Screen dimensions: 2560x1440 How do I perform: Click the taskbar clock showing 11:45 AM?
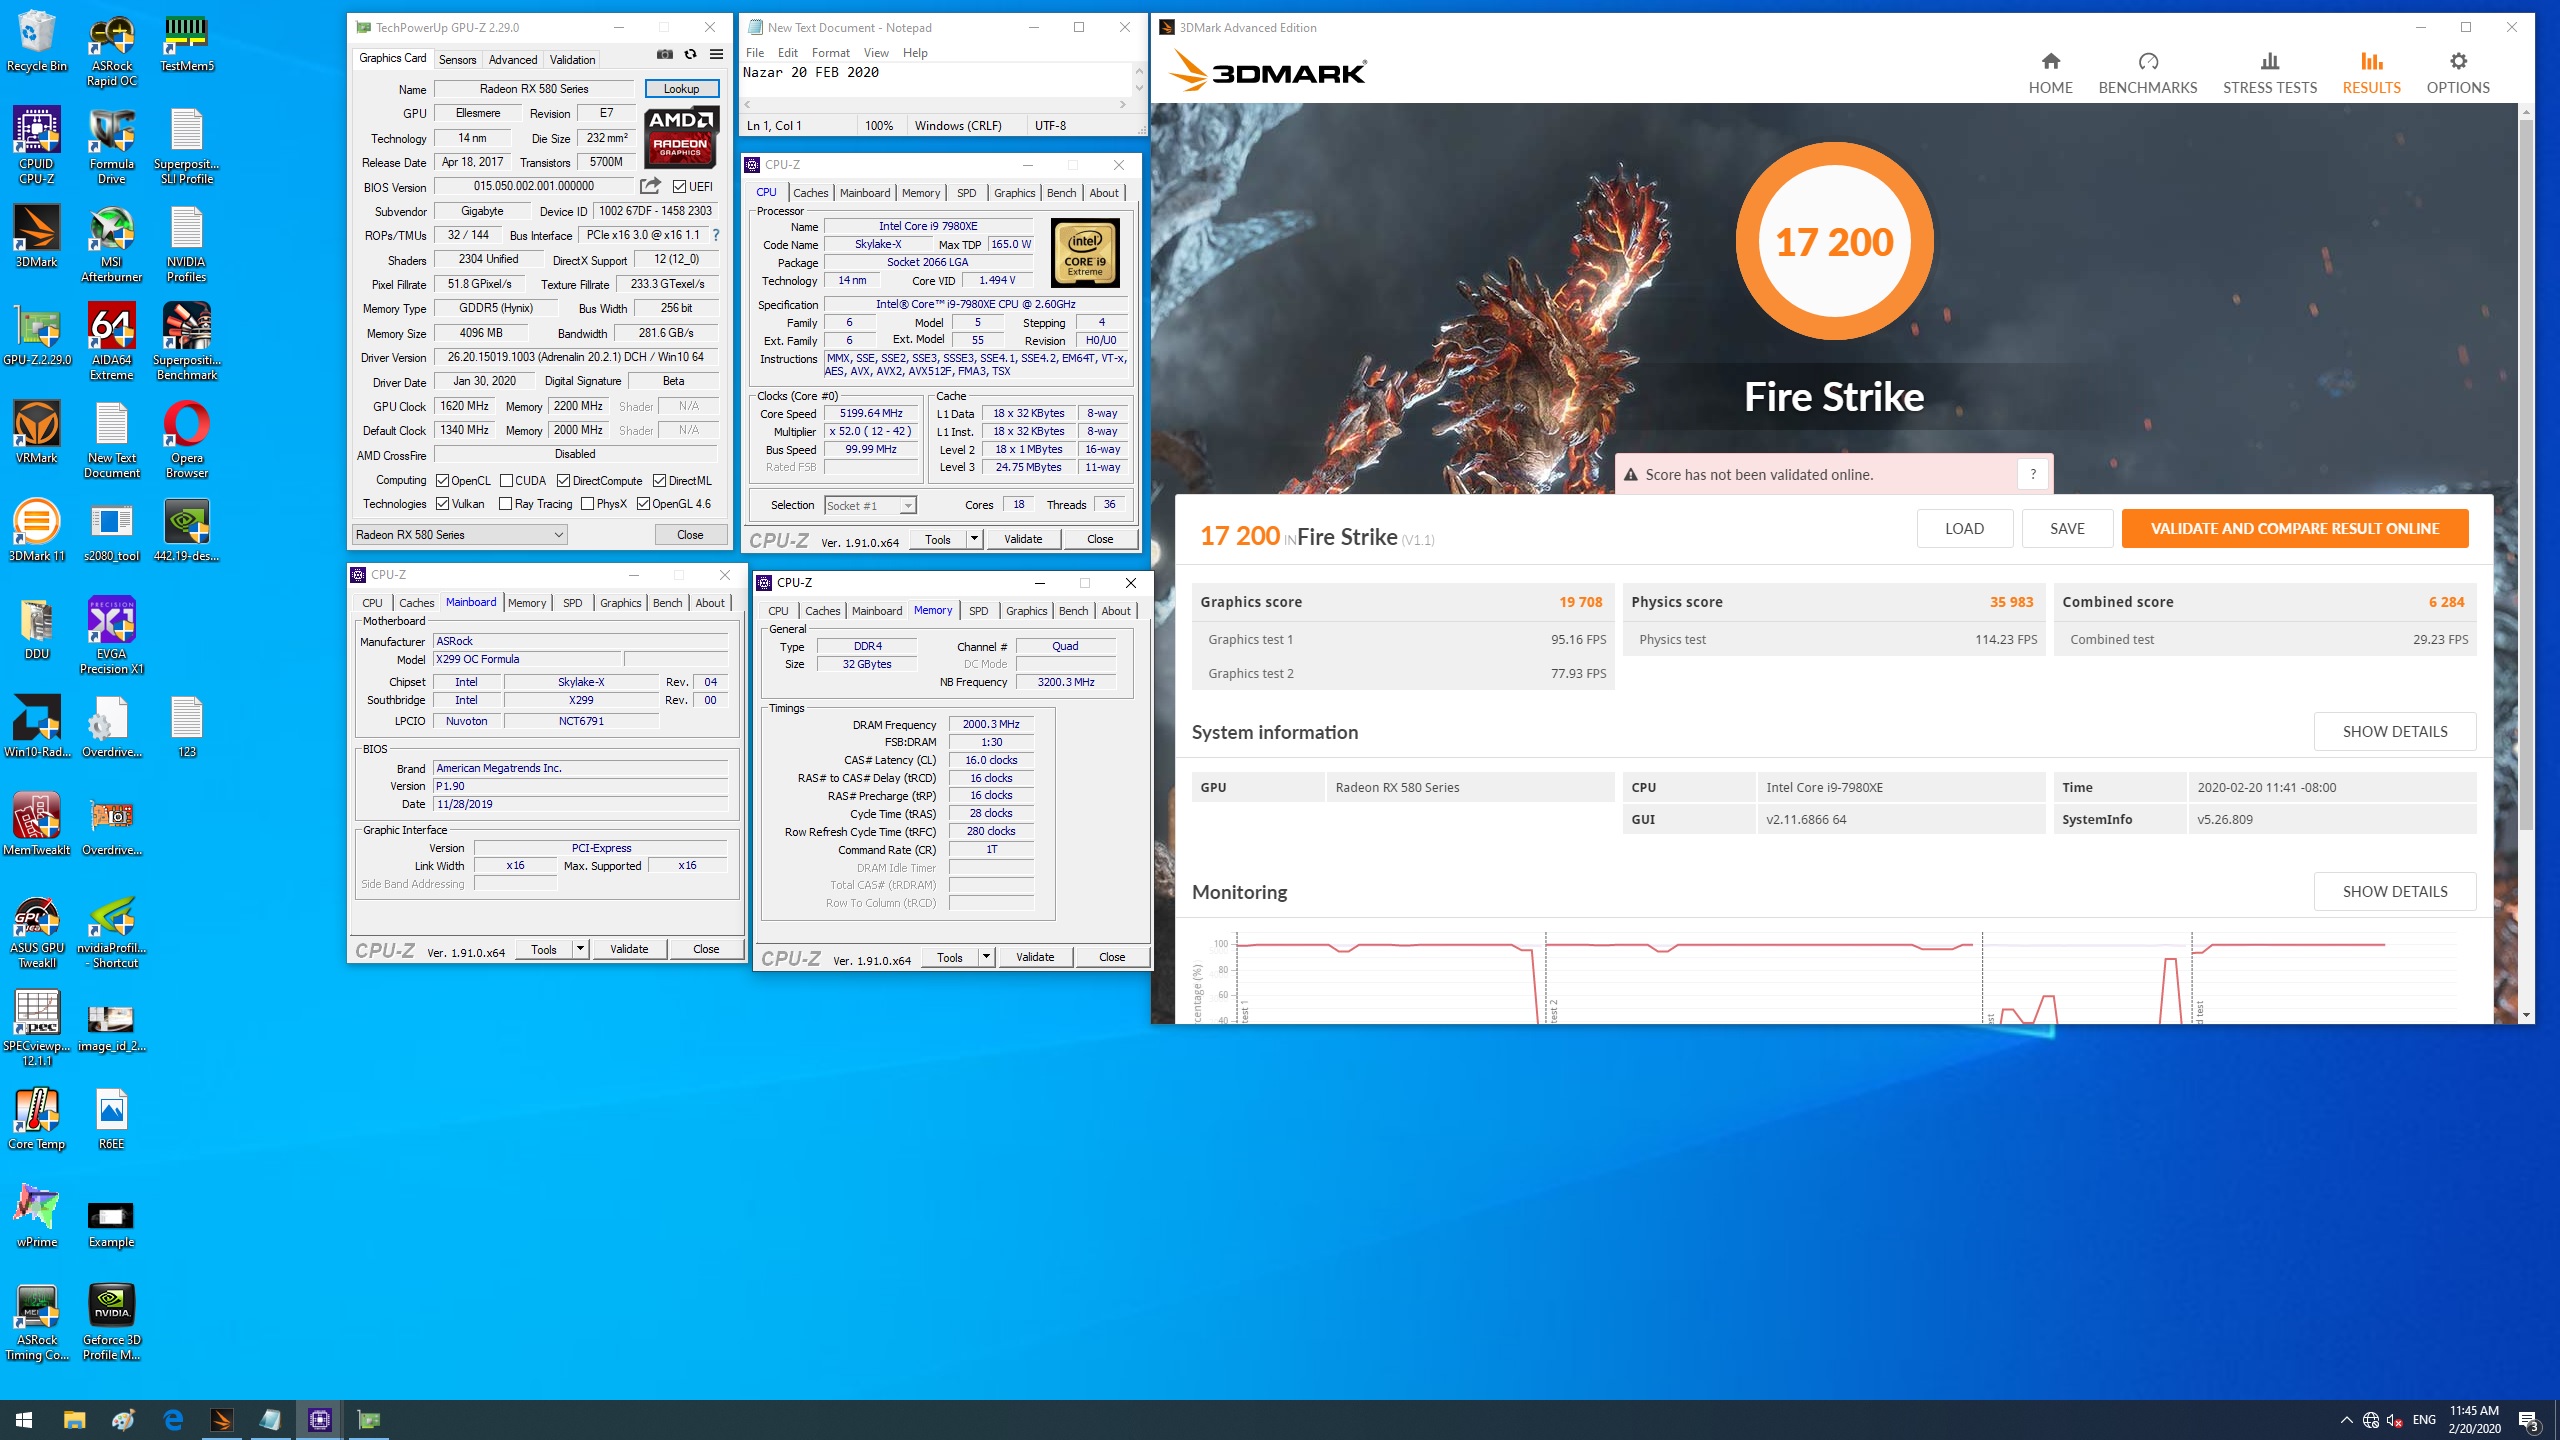click(x=2473, y=1420)
